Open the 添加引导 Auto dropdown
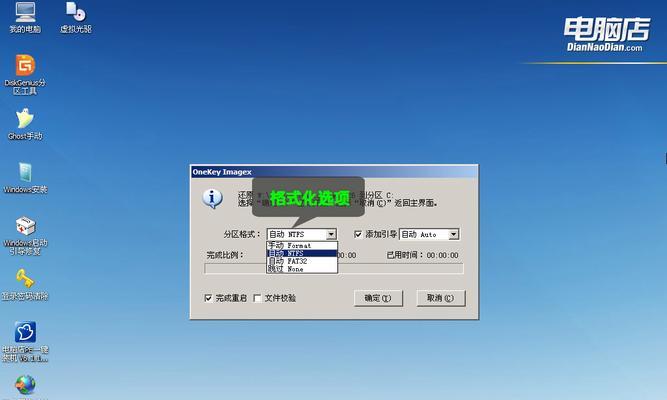667x400 pixels. (x=453, y=234)
